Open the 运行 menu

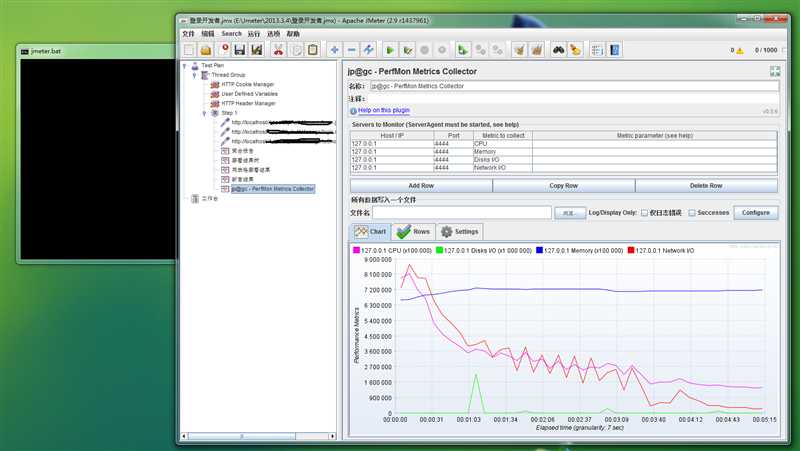[254, 34]
